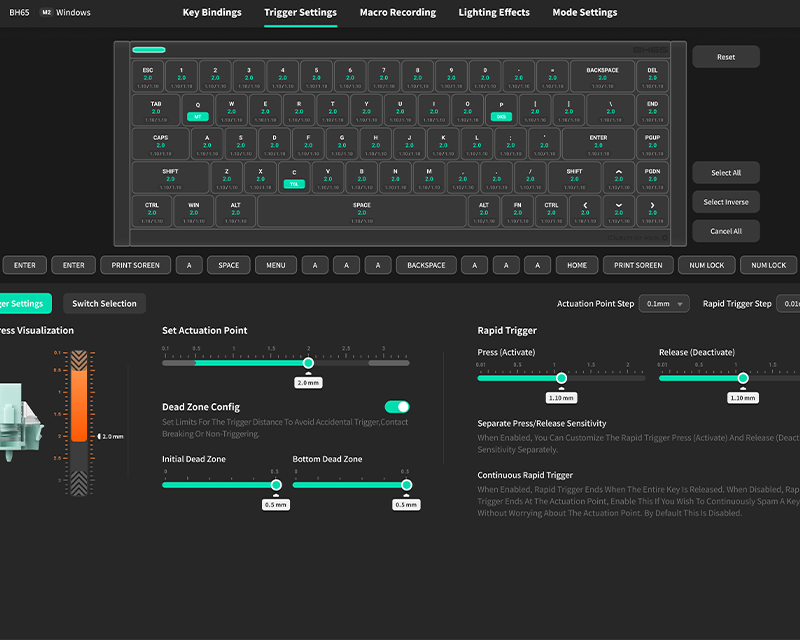This screenshot has height=640, width=800.
Task: Open the Lighting Effects tab
Action: point(494,13)
